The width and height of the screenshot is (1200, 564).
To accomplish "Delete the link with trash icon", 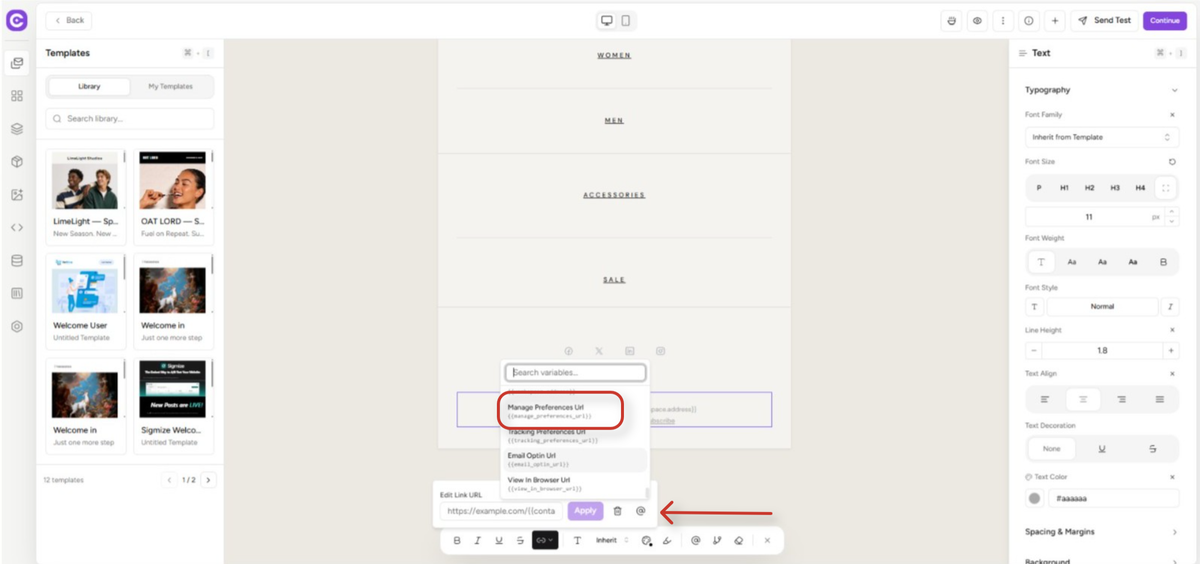I will [617, 511].
